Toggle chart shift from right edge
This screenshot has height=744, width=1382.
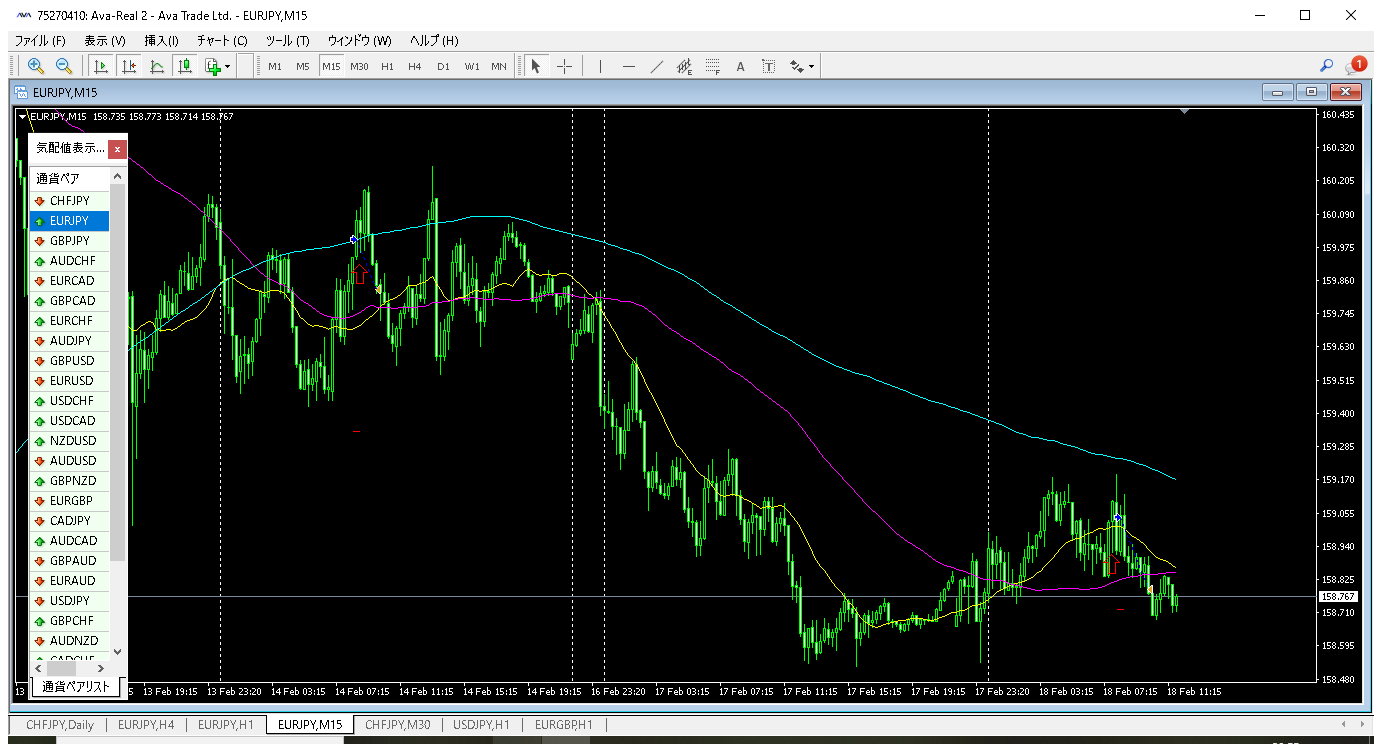coord(129,66)
